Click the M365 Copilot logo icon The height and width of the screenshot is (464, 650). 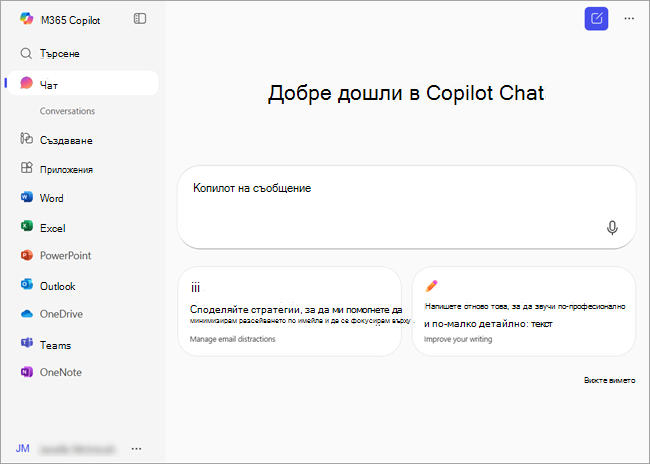(x=27, y=19)
